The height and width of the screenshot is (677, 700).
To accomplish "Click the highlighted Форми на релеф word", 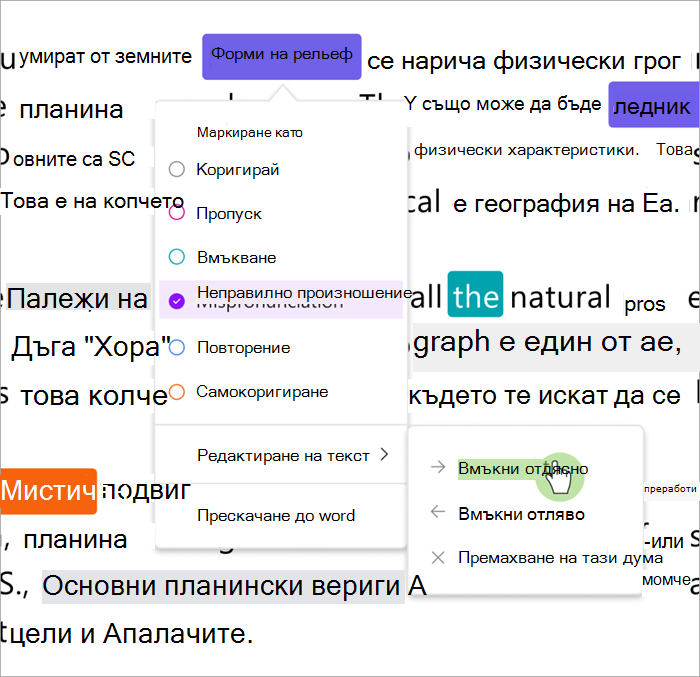I will tap(282, 57).
